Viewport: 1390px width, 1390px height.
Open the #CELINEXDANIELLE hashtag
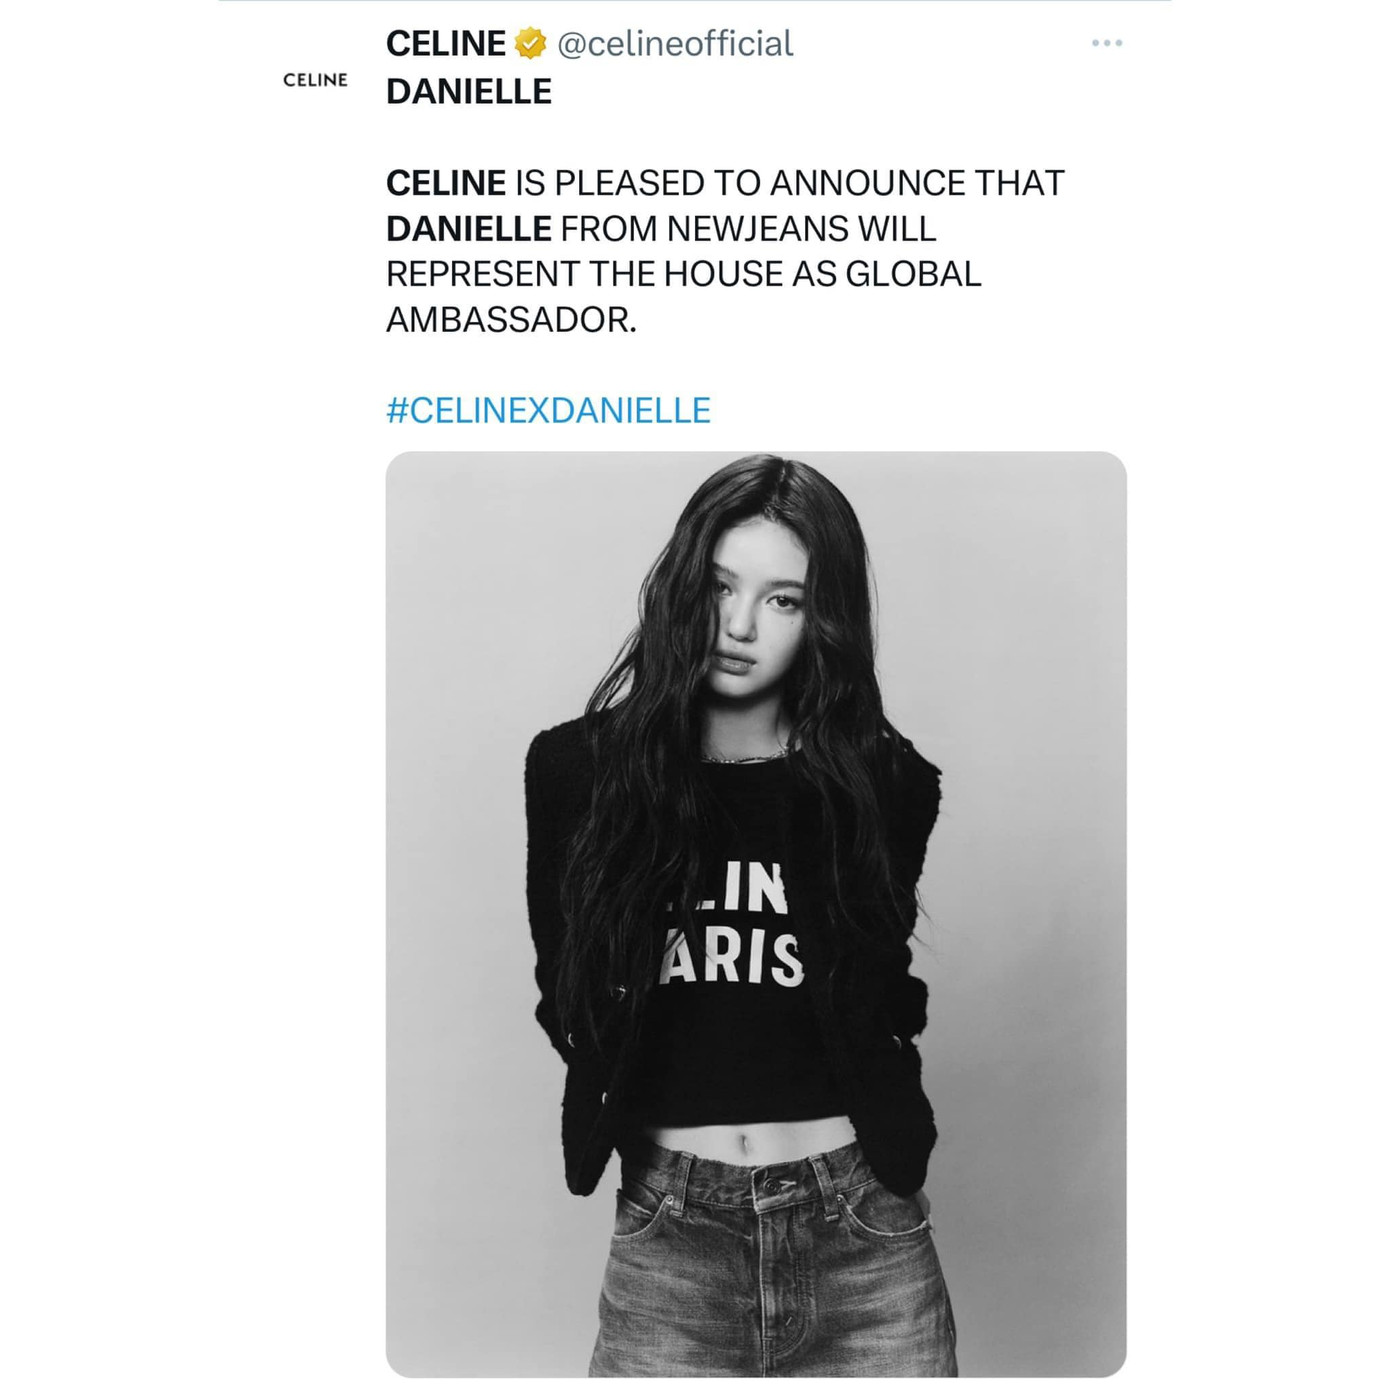[548, 410]
